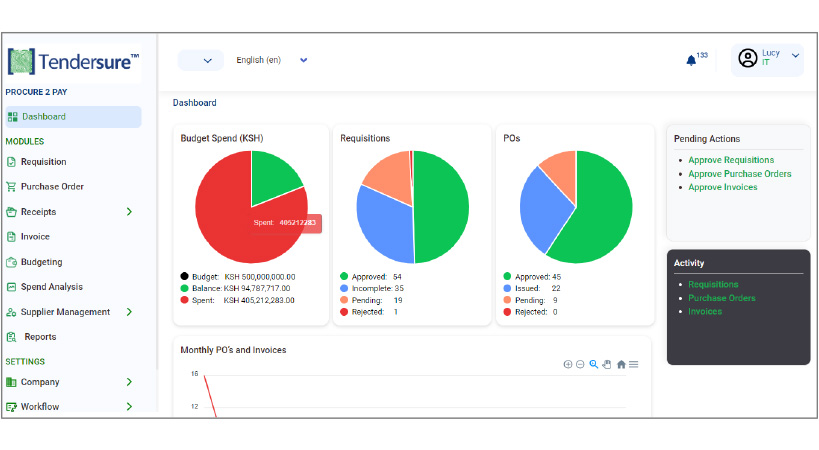
Task: Expand the Receipts submenu
Action: (x=129, y=212)
